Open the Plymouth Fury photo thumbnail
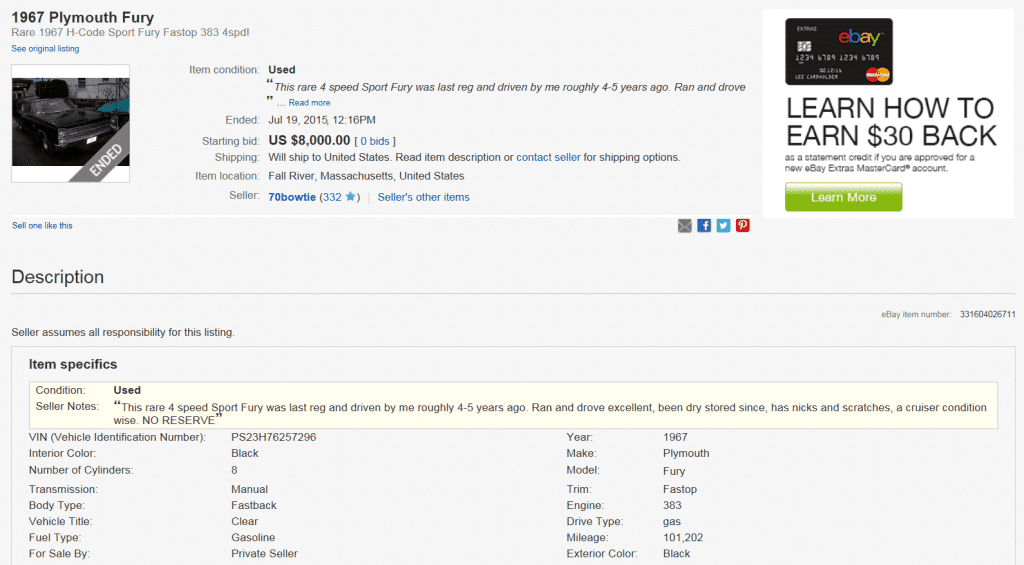The width and height of the screenshot is (1024, 565). pyautogui.click(x=70, y=123)
